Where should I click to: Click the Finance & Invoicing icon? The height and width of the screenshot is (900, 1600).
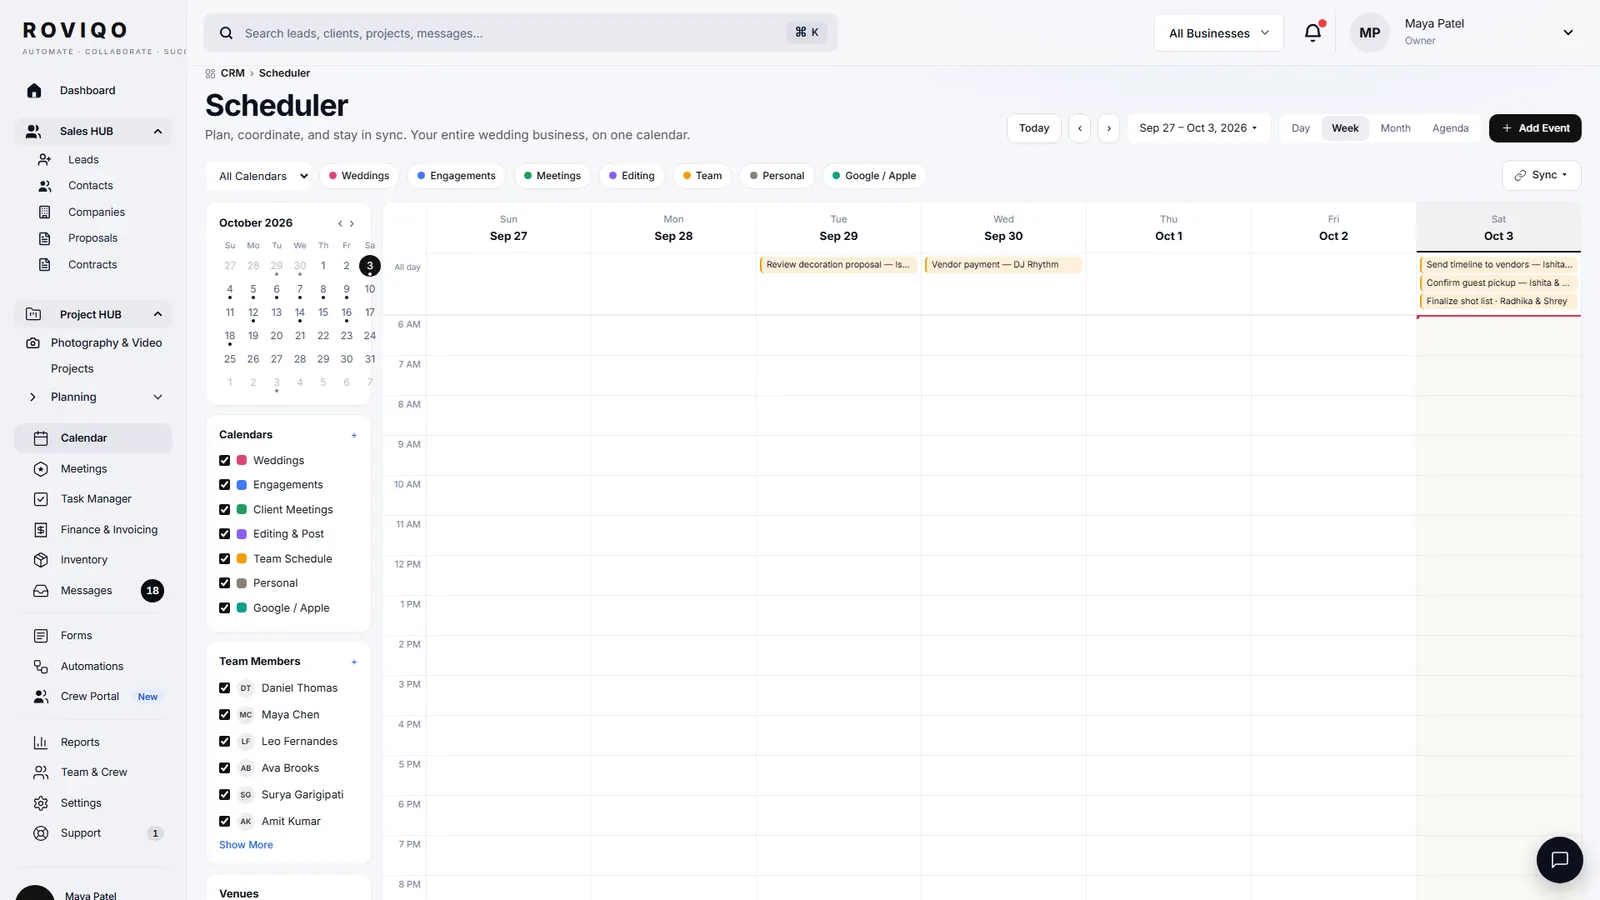[x=41, y=530]
